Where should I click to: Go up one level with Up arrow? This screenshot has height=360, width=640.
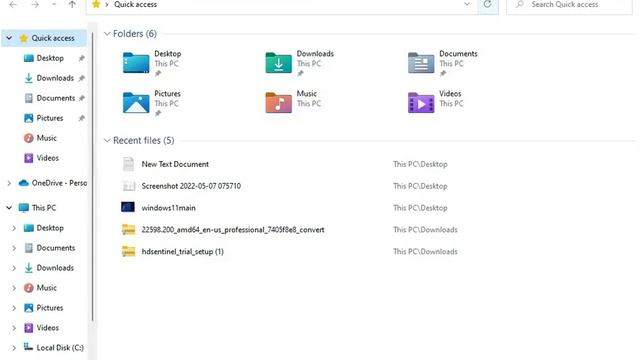[72, 4]
